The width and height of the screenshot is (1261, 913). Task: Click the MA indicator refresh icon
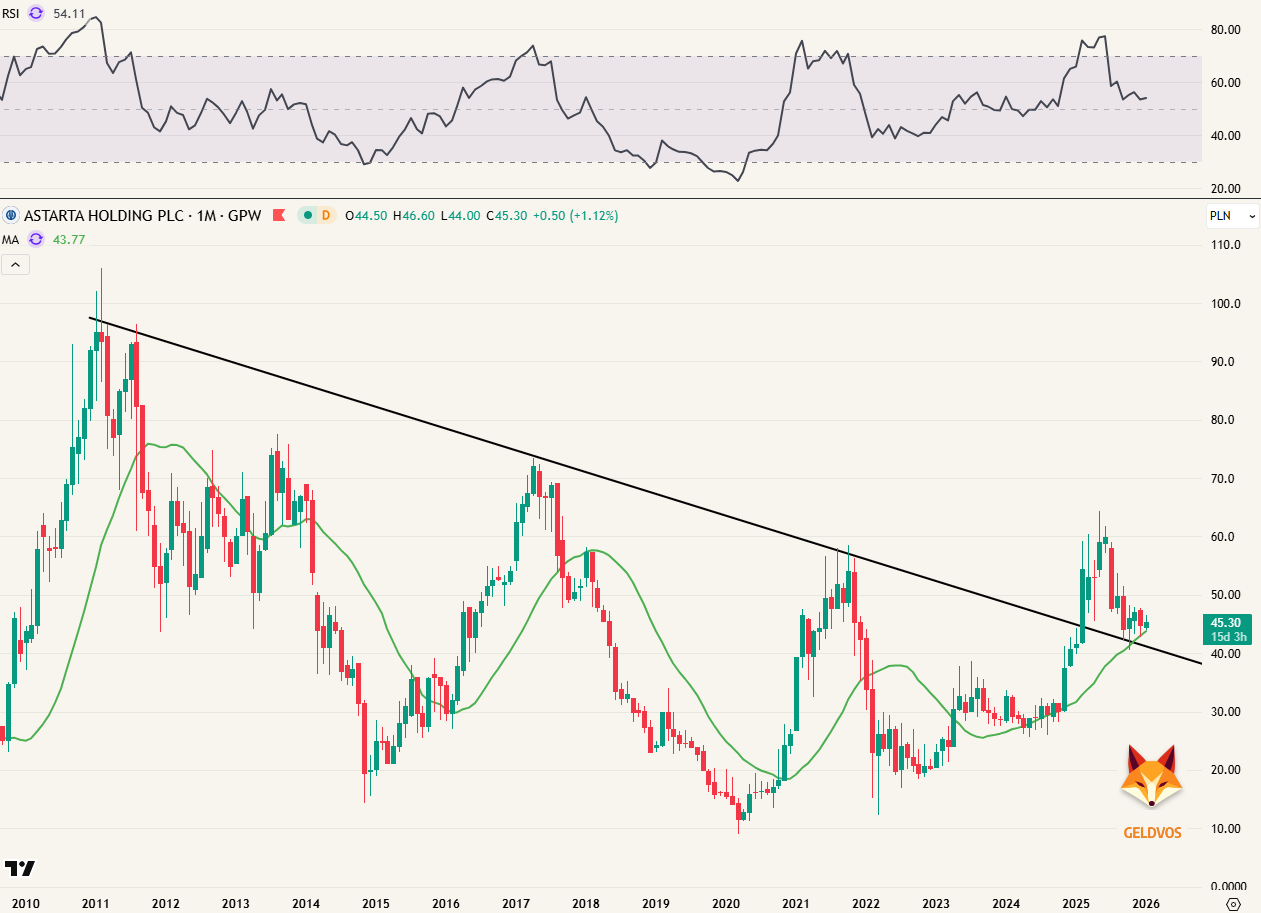click(x=36, y=239)
